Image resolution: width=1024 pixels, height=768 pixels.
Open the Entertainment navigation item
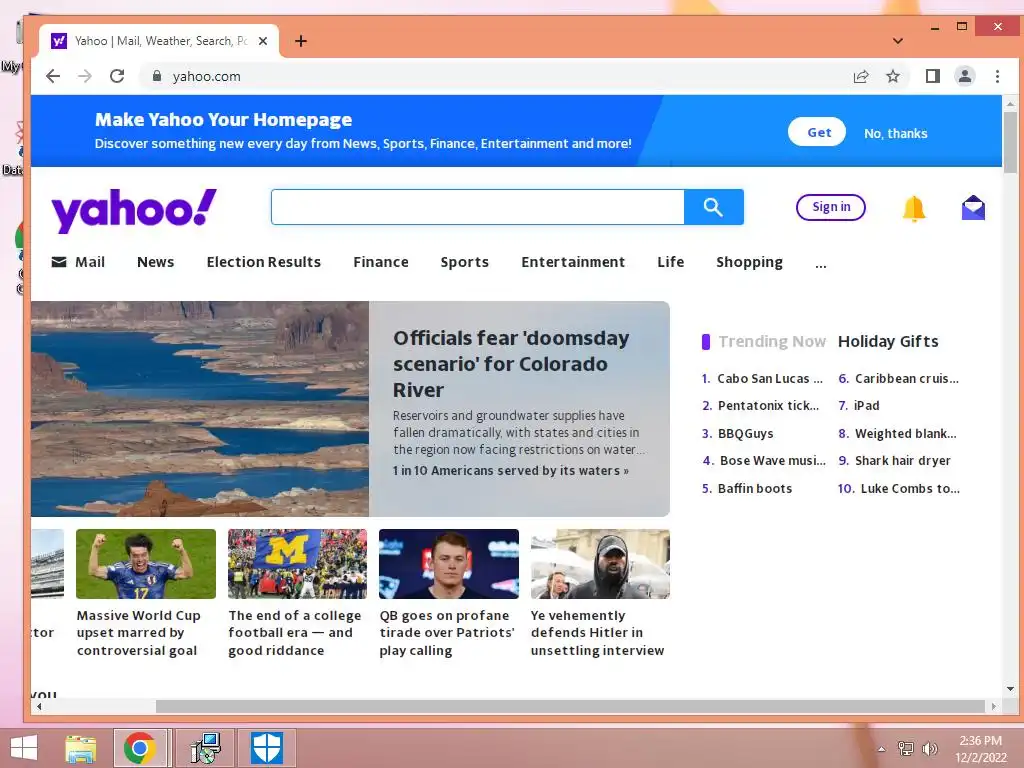coord(573,262)
